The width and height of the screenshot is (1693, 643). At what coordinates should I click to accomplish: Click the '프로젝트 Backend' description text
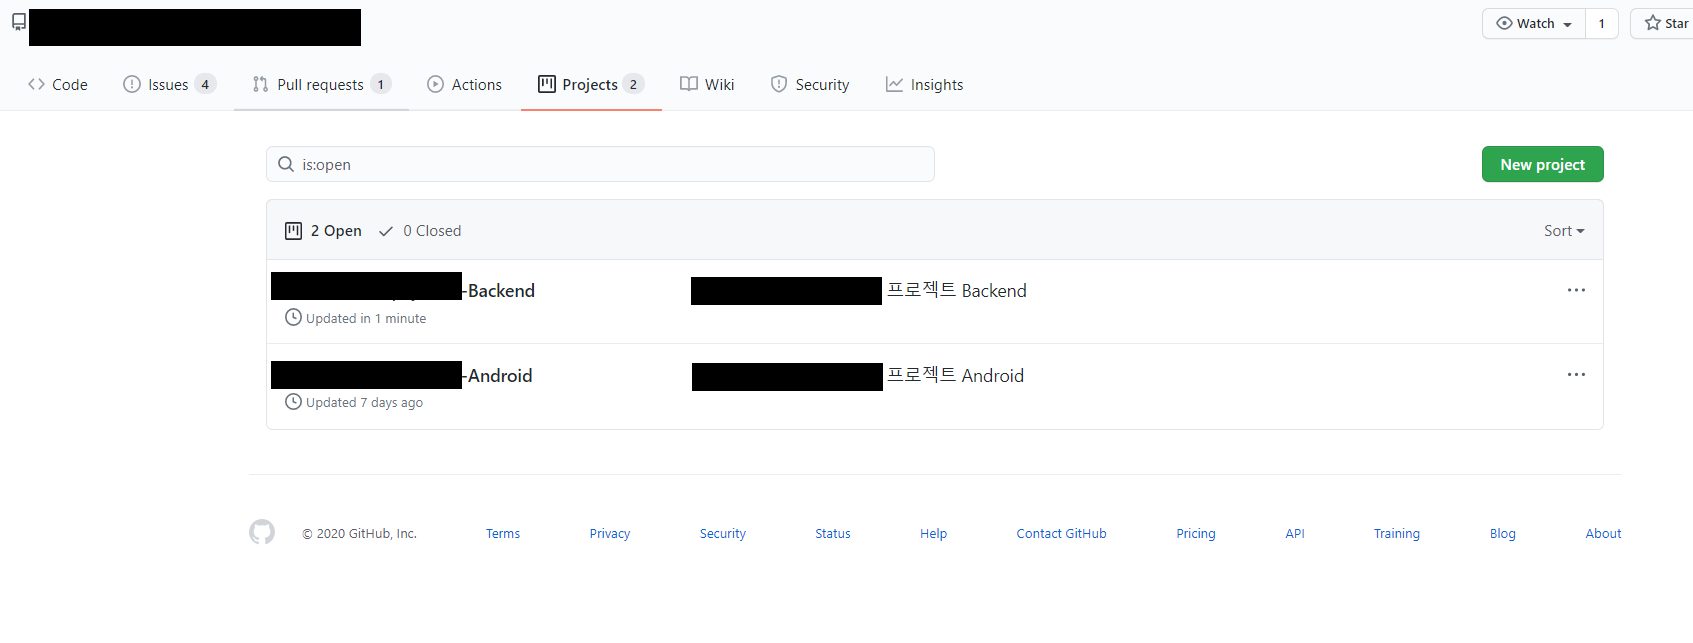(957, 290)
